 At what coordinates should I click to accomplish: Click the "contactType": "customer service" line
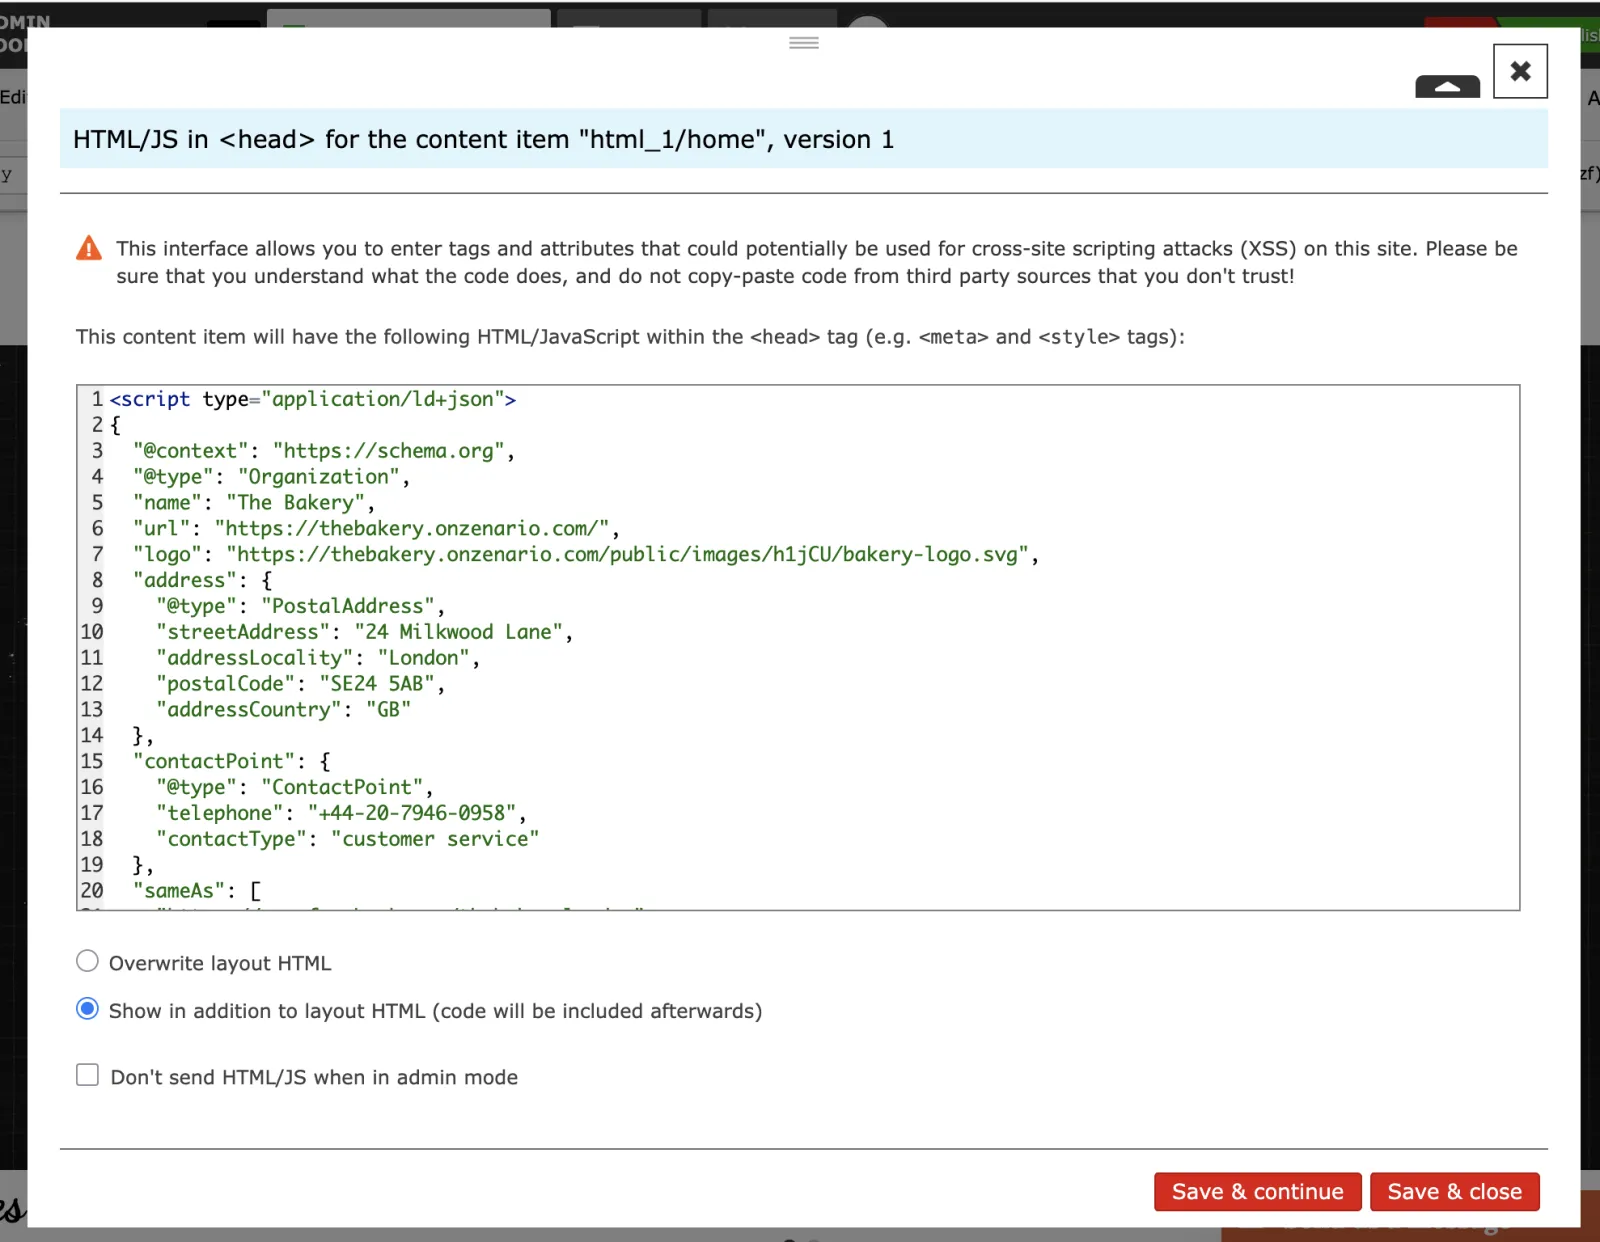coord(347,840)
